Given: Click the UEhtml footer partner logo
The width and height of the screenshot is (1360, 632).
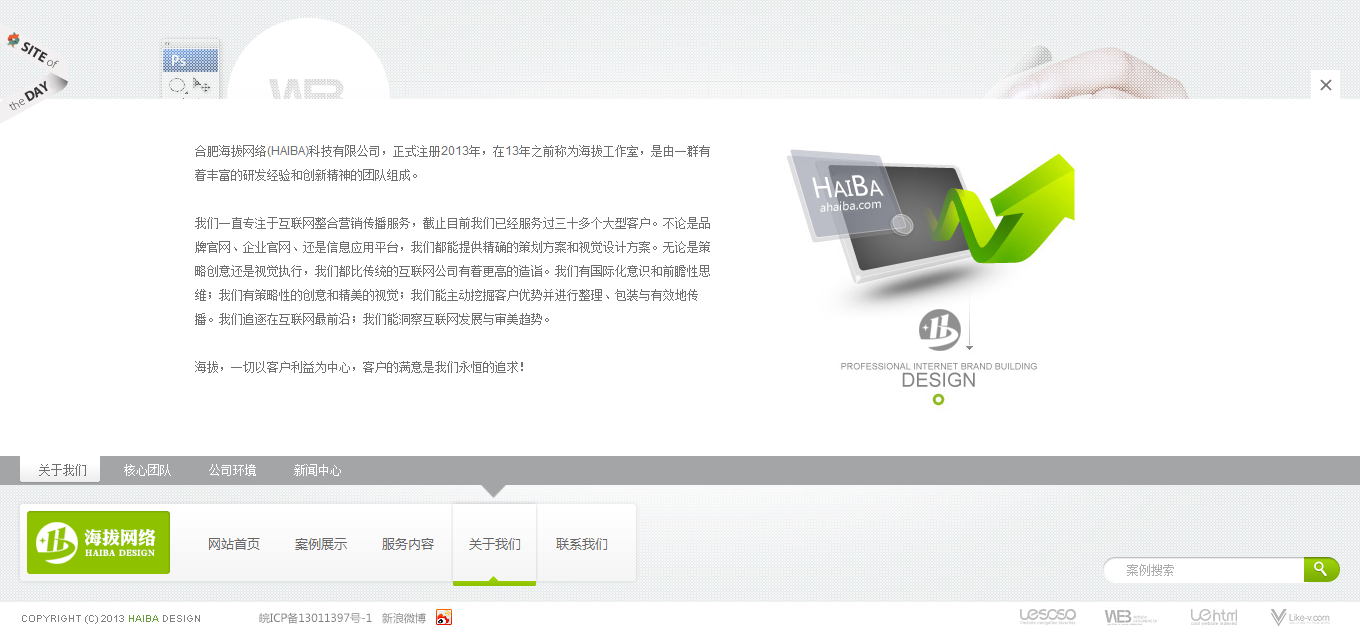Looking at the screenshot, I should tap(1213, 617).
